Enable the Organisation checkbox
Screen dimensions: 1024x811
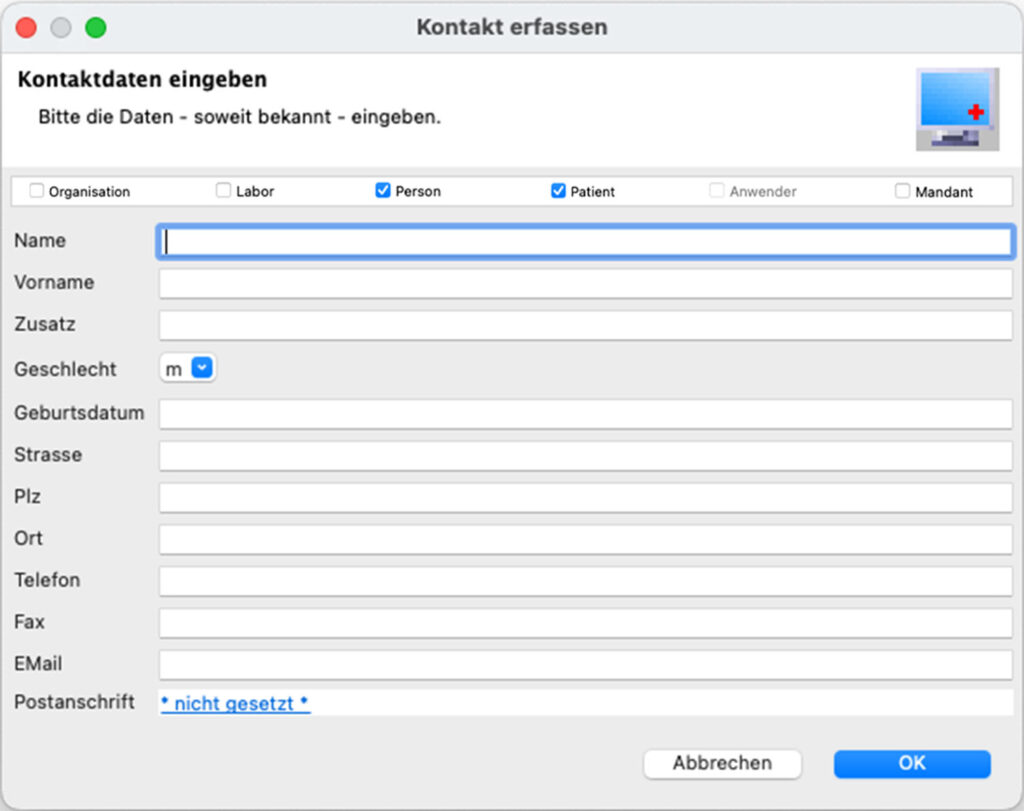(x=37, y=191)
